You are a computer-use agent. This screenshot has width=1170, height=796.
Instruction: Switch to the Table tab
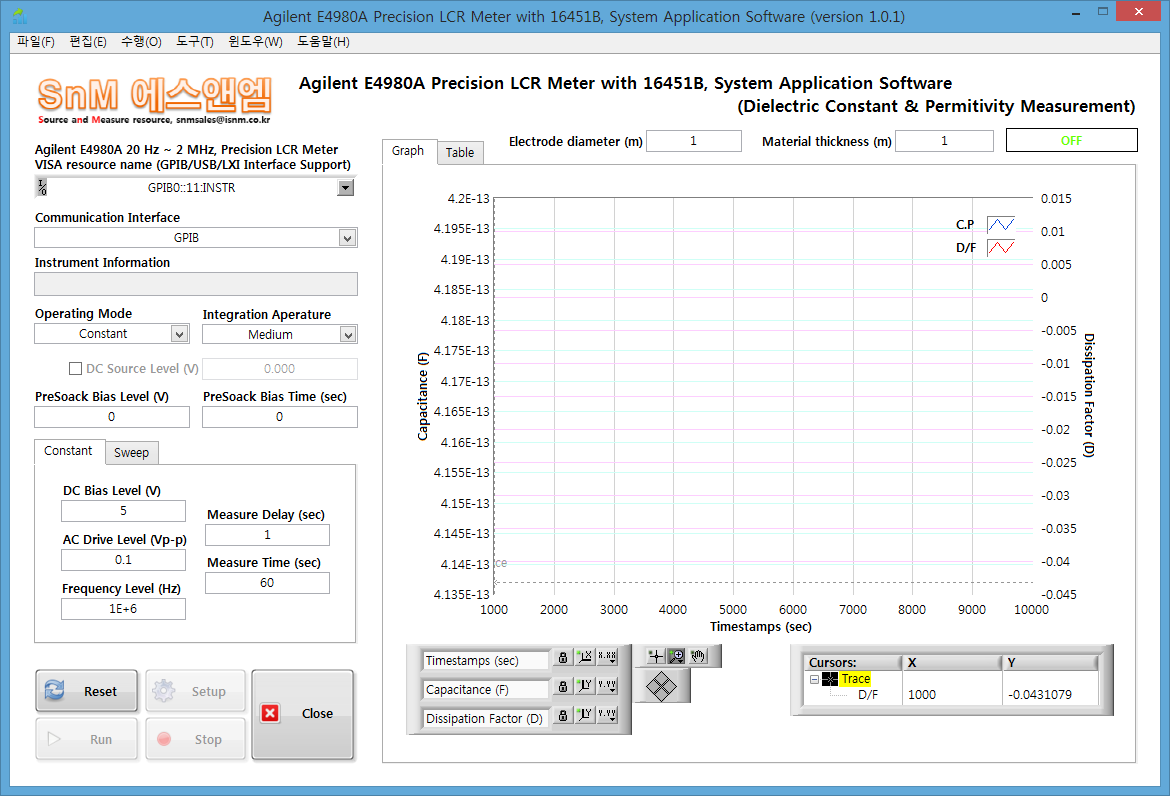pos(460,152)
